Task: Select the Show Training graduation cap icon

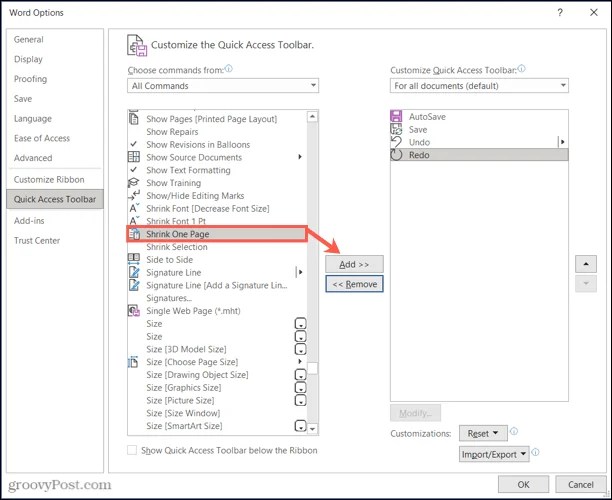Action: click(x=133, y=183)
